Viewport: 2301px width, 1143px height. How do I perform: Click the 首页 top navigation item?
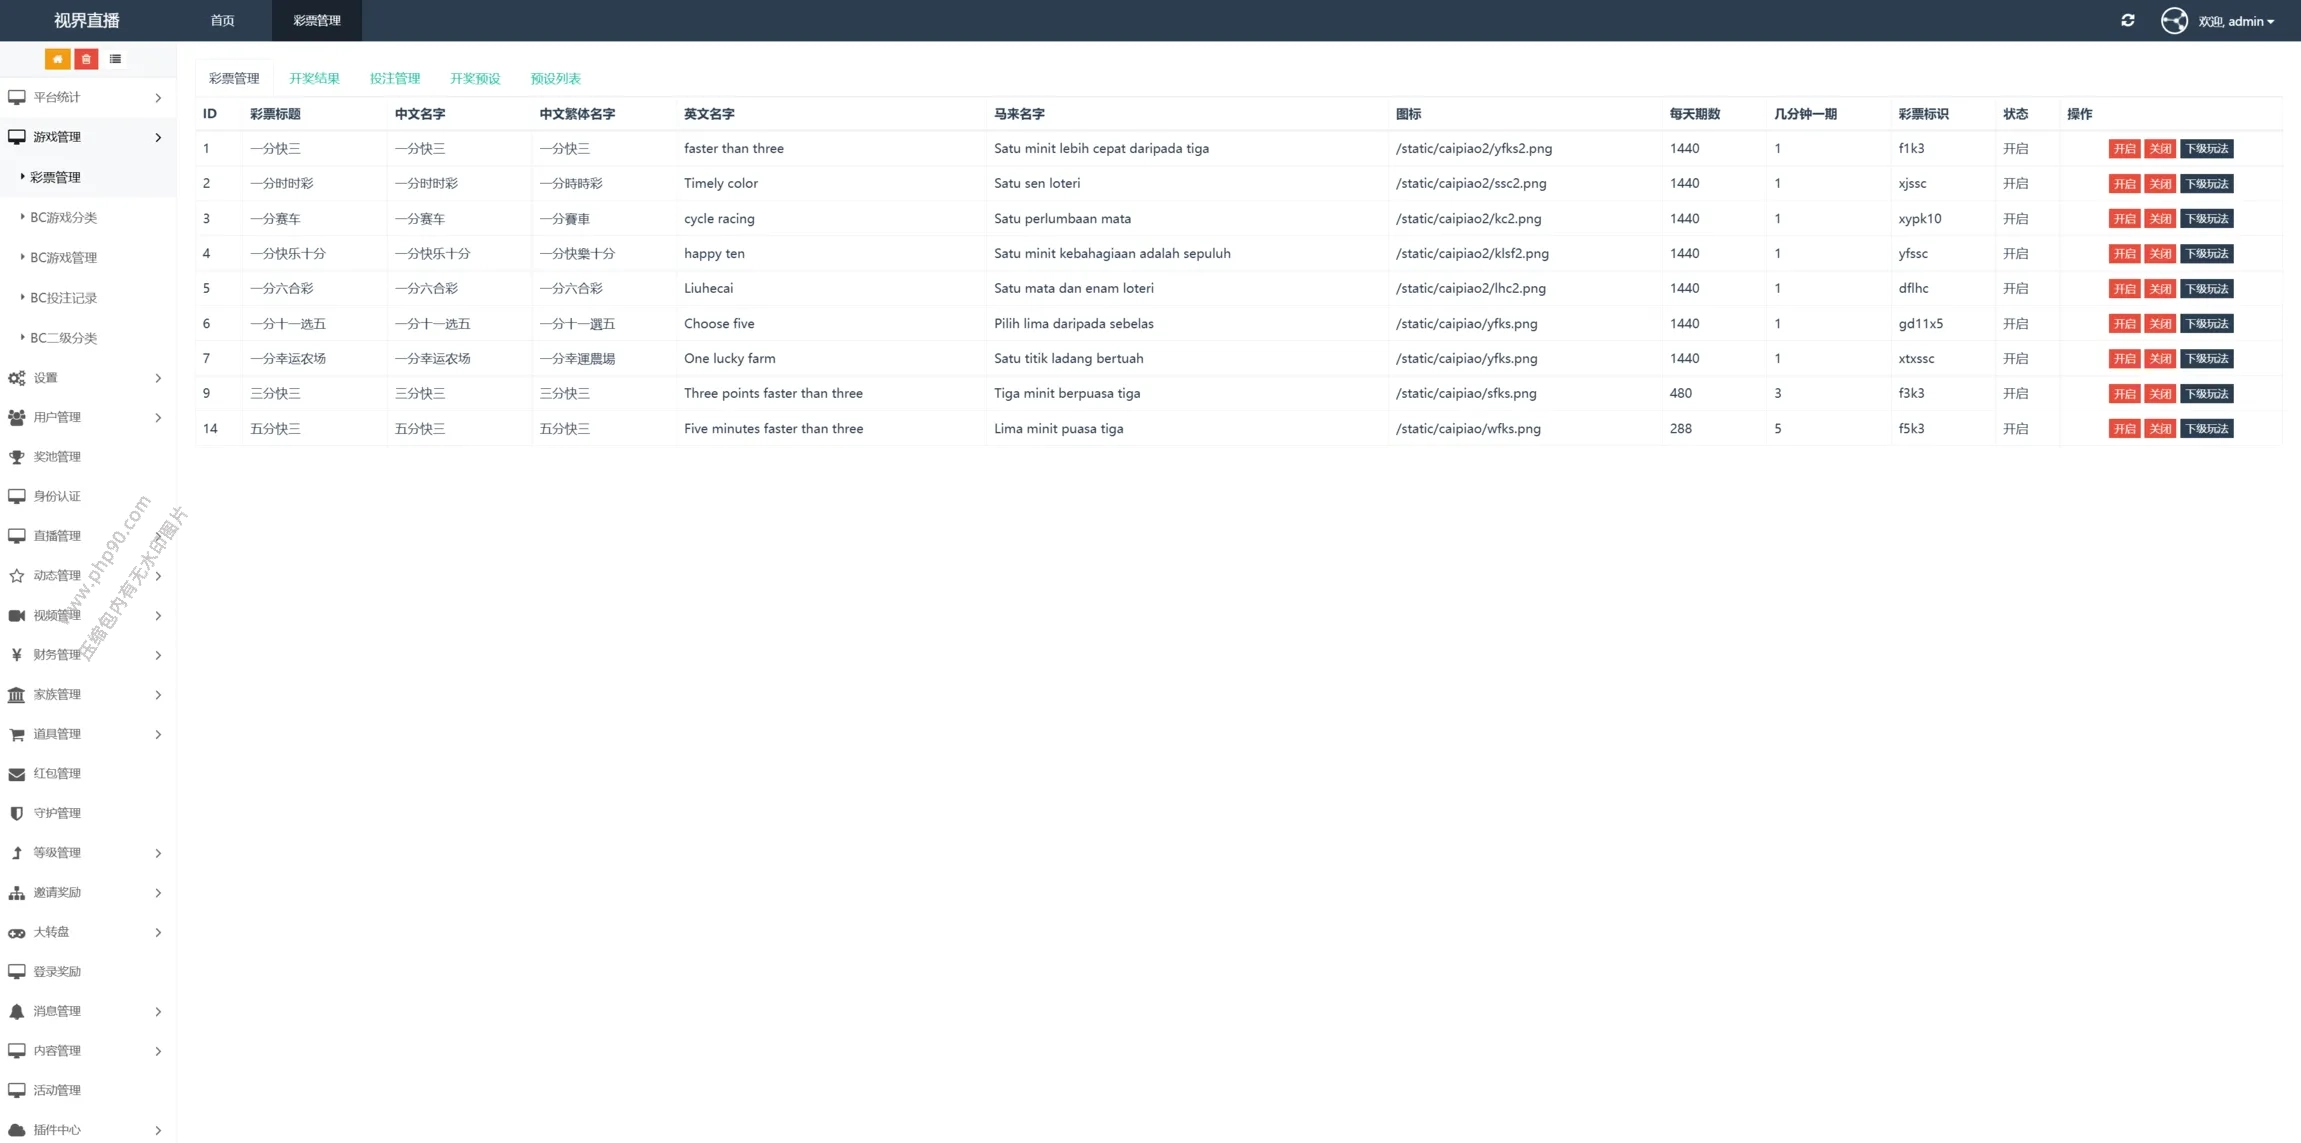(222, 20)
